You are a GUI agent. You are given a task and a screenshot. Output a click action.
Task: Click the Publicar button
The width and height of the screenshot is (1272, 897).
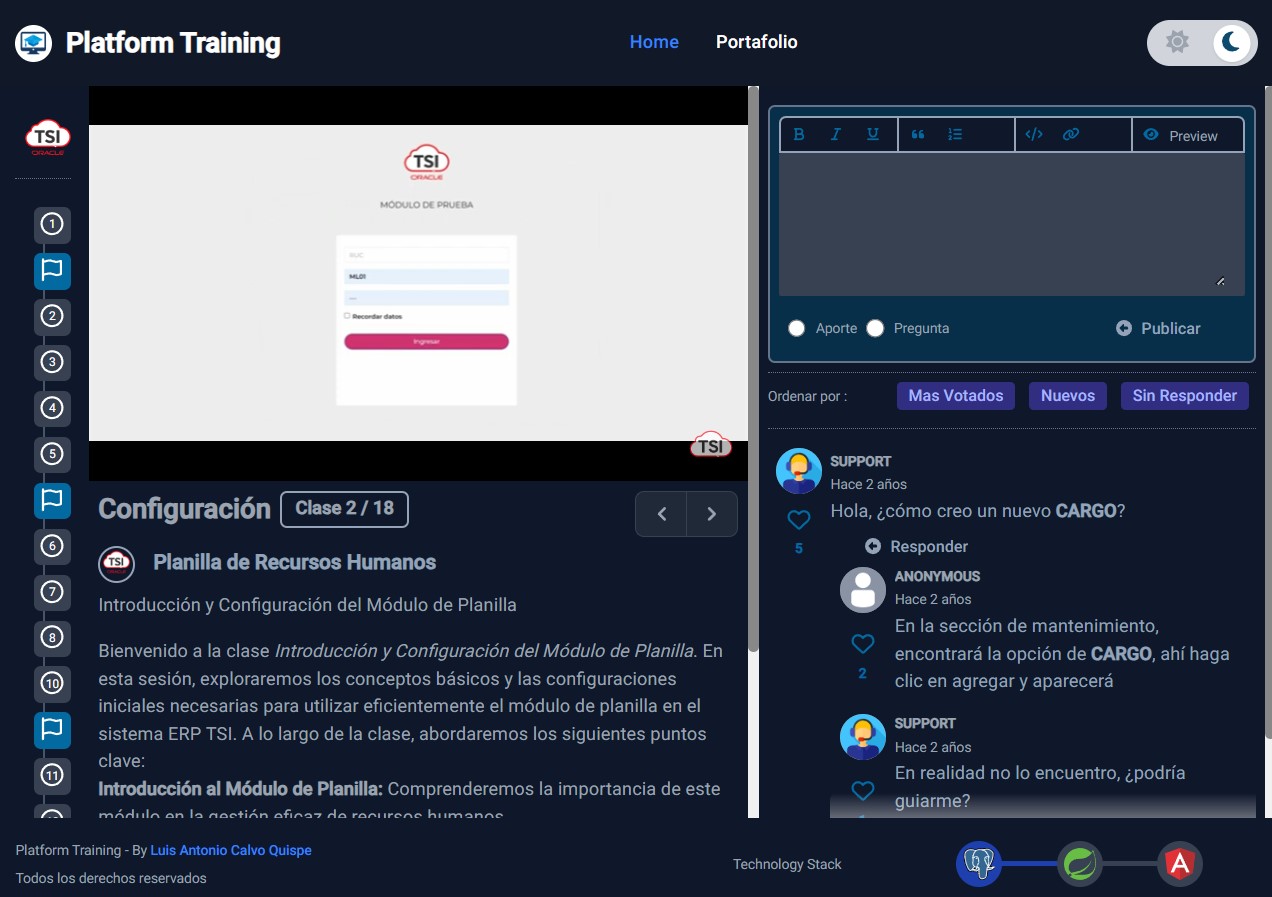pos(1158,328)
